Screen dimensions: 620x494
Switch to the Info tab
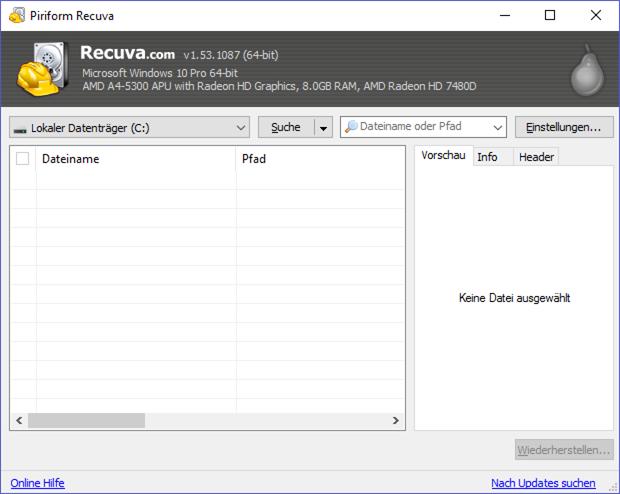click(487, 157)
